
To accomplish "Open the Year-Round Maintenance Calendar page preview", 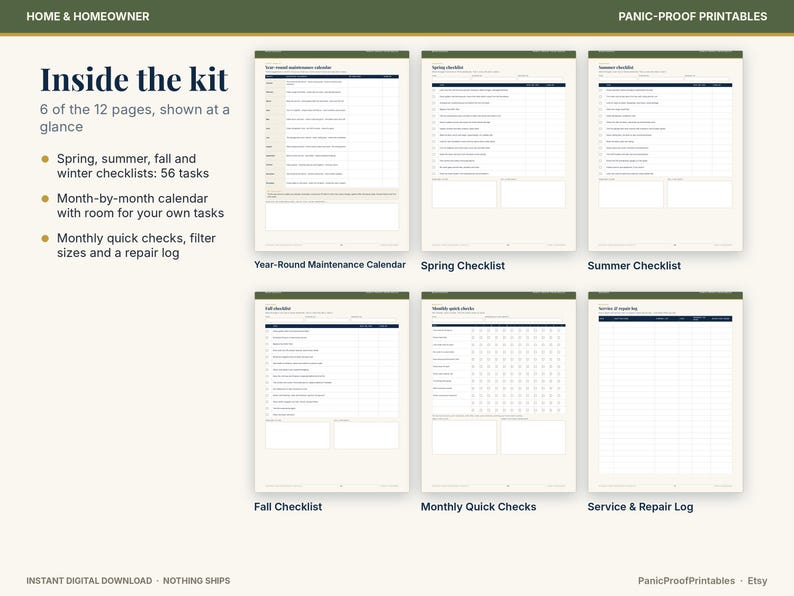I will point(332,151).
